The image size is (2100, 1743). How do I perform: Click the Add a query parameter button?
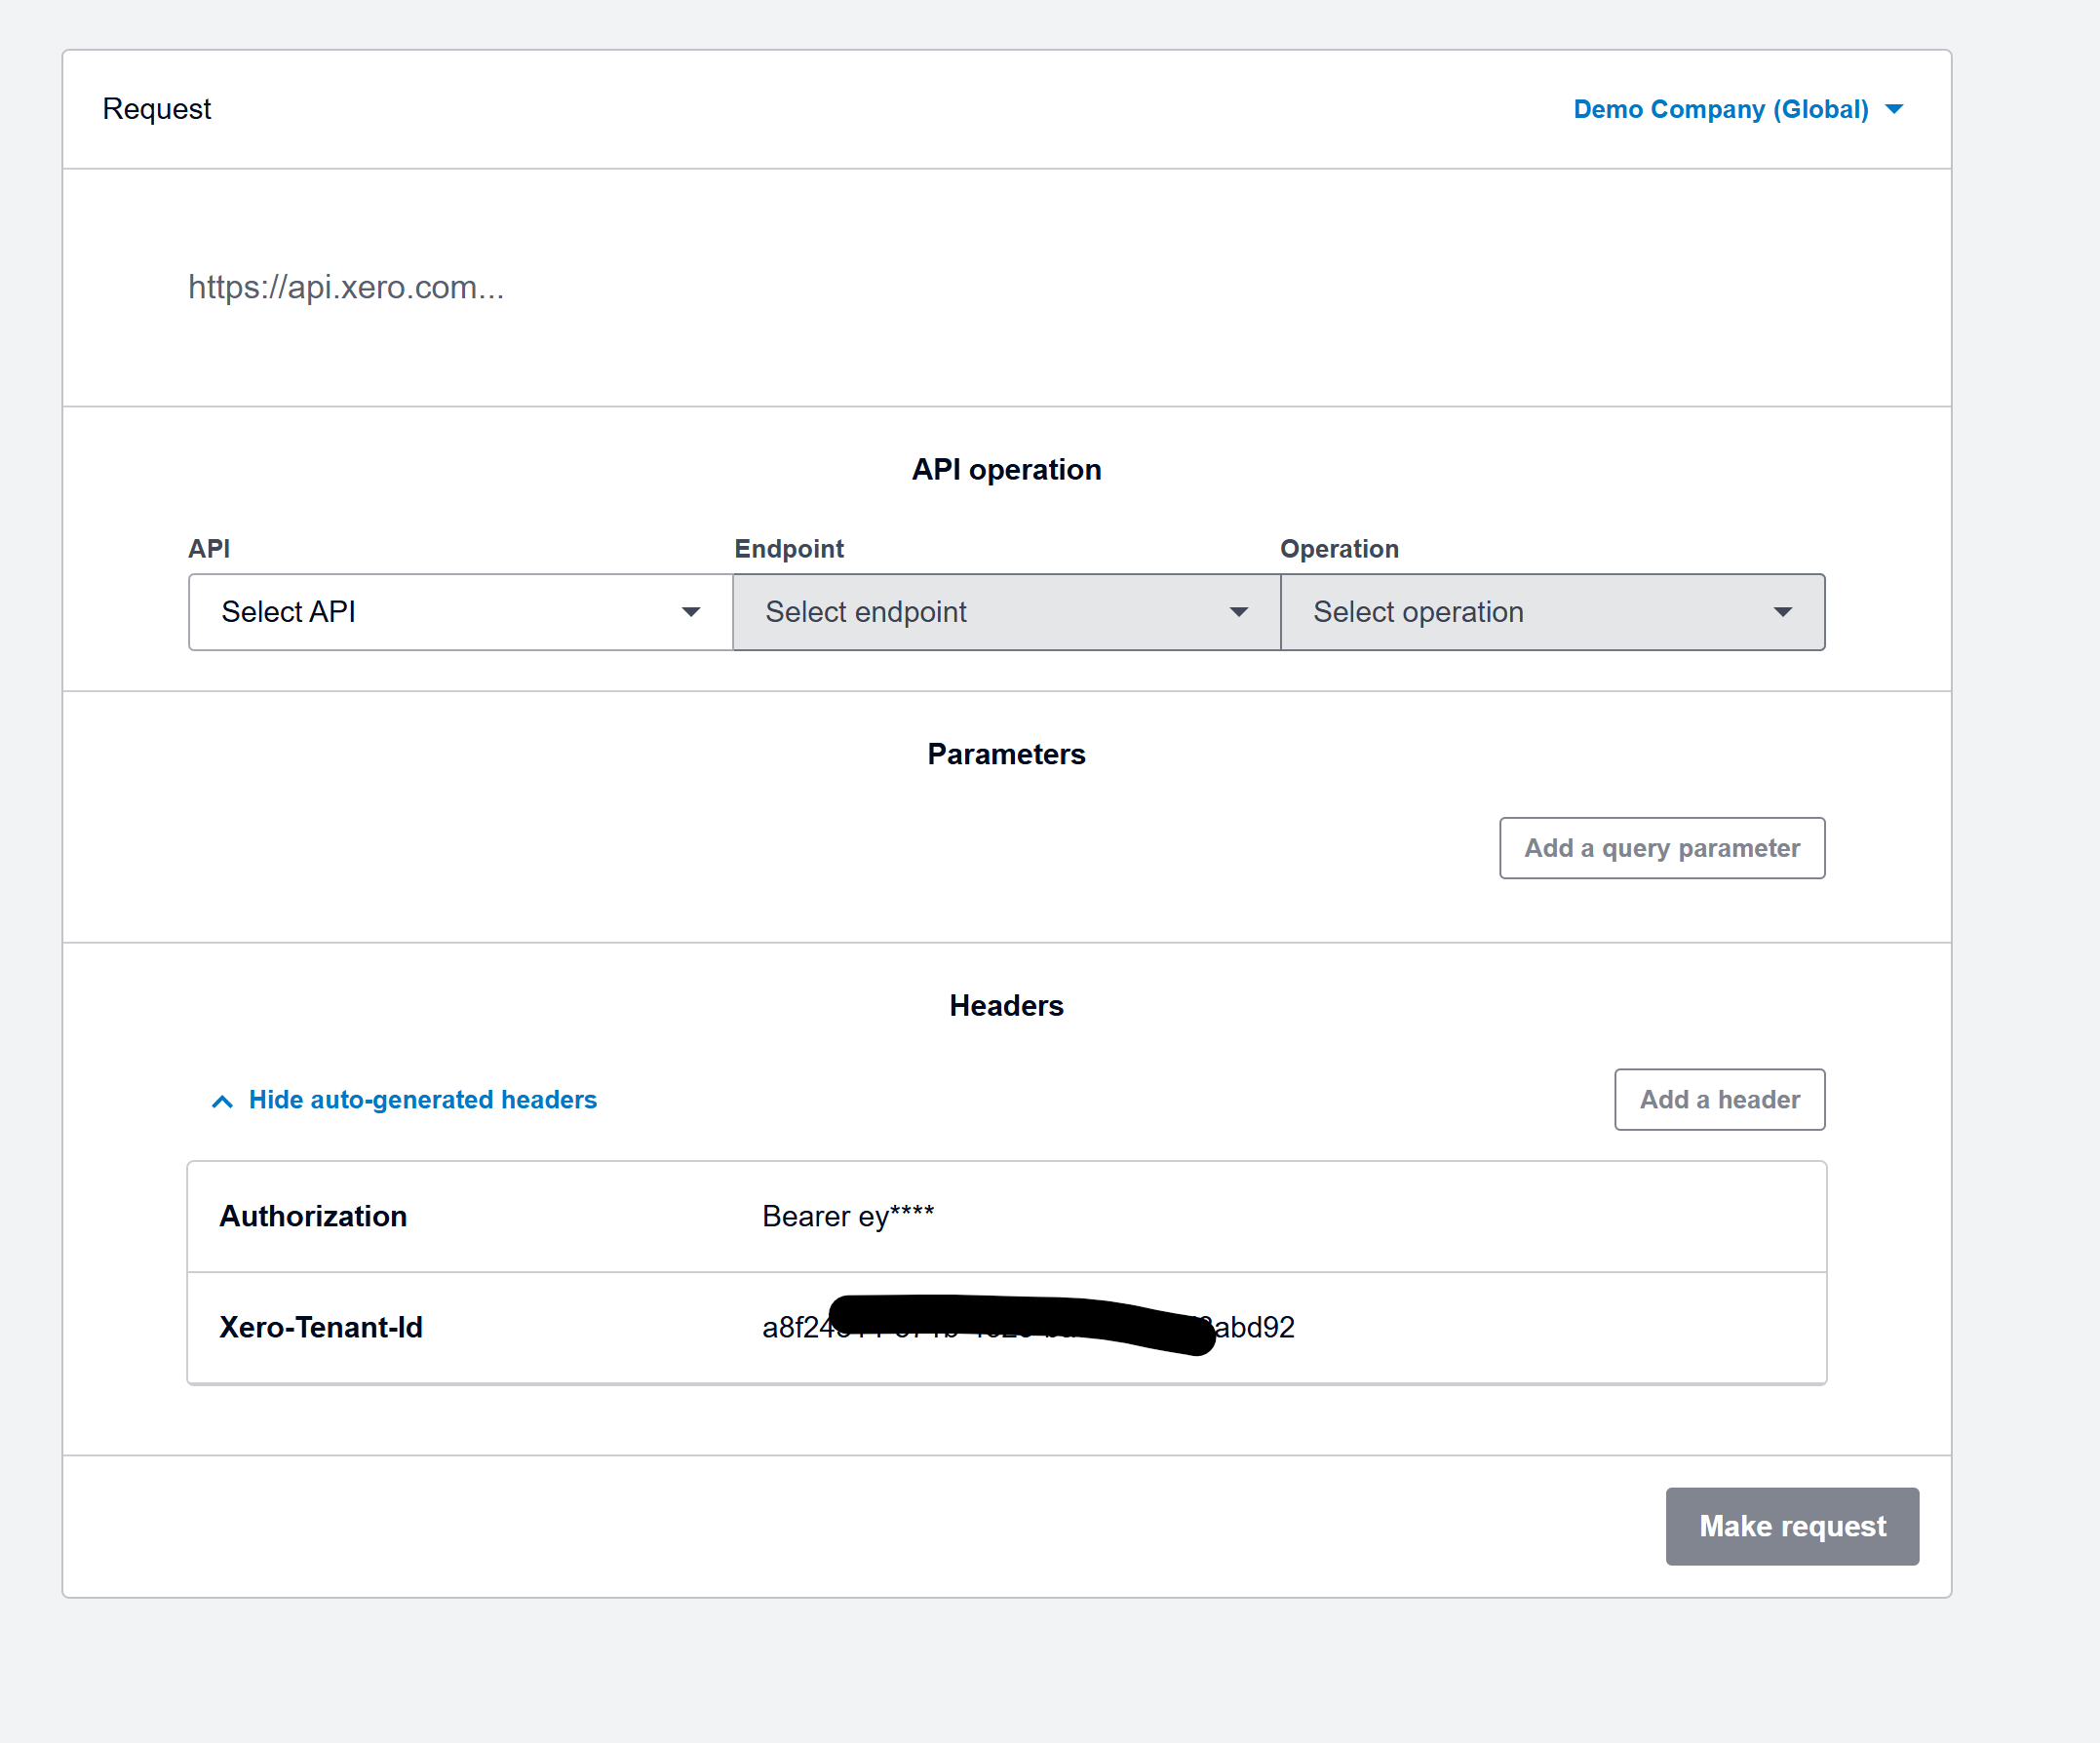point(1662,848)
